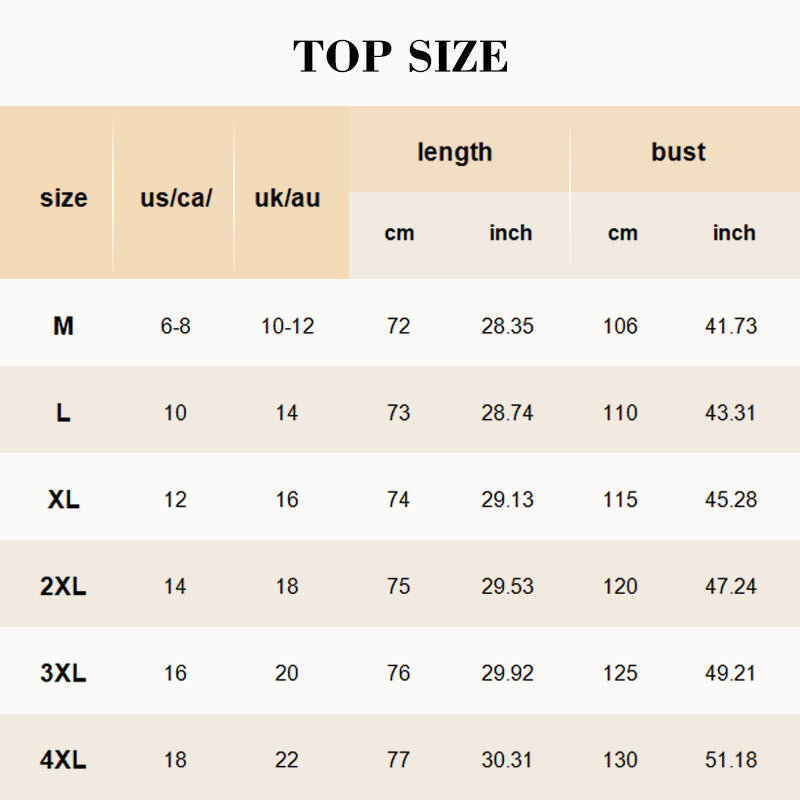Click the 29.92 inch length value
Image resolution: width=800 pixels, height=800 pixels.
click(x=507, y=674)
